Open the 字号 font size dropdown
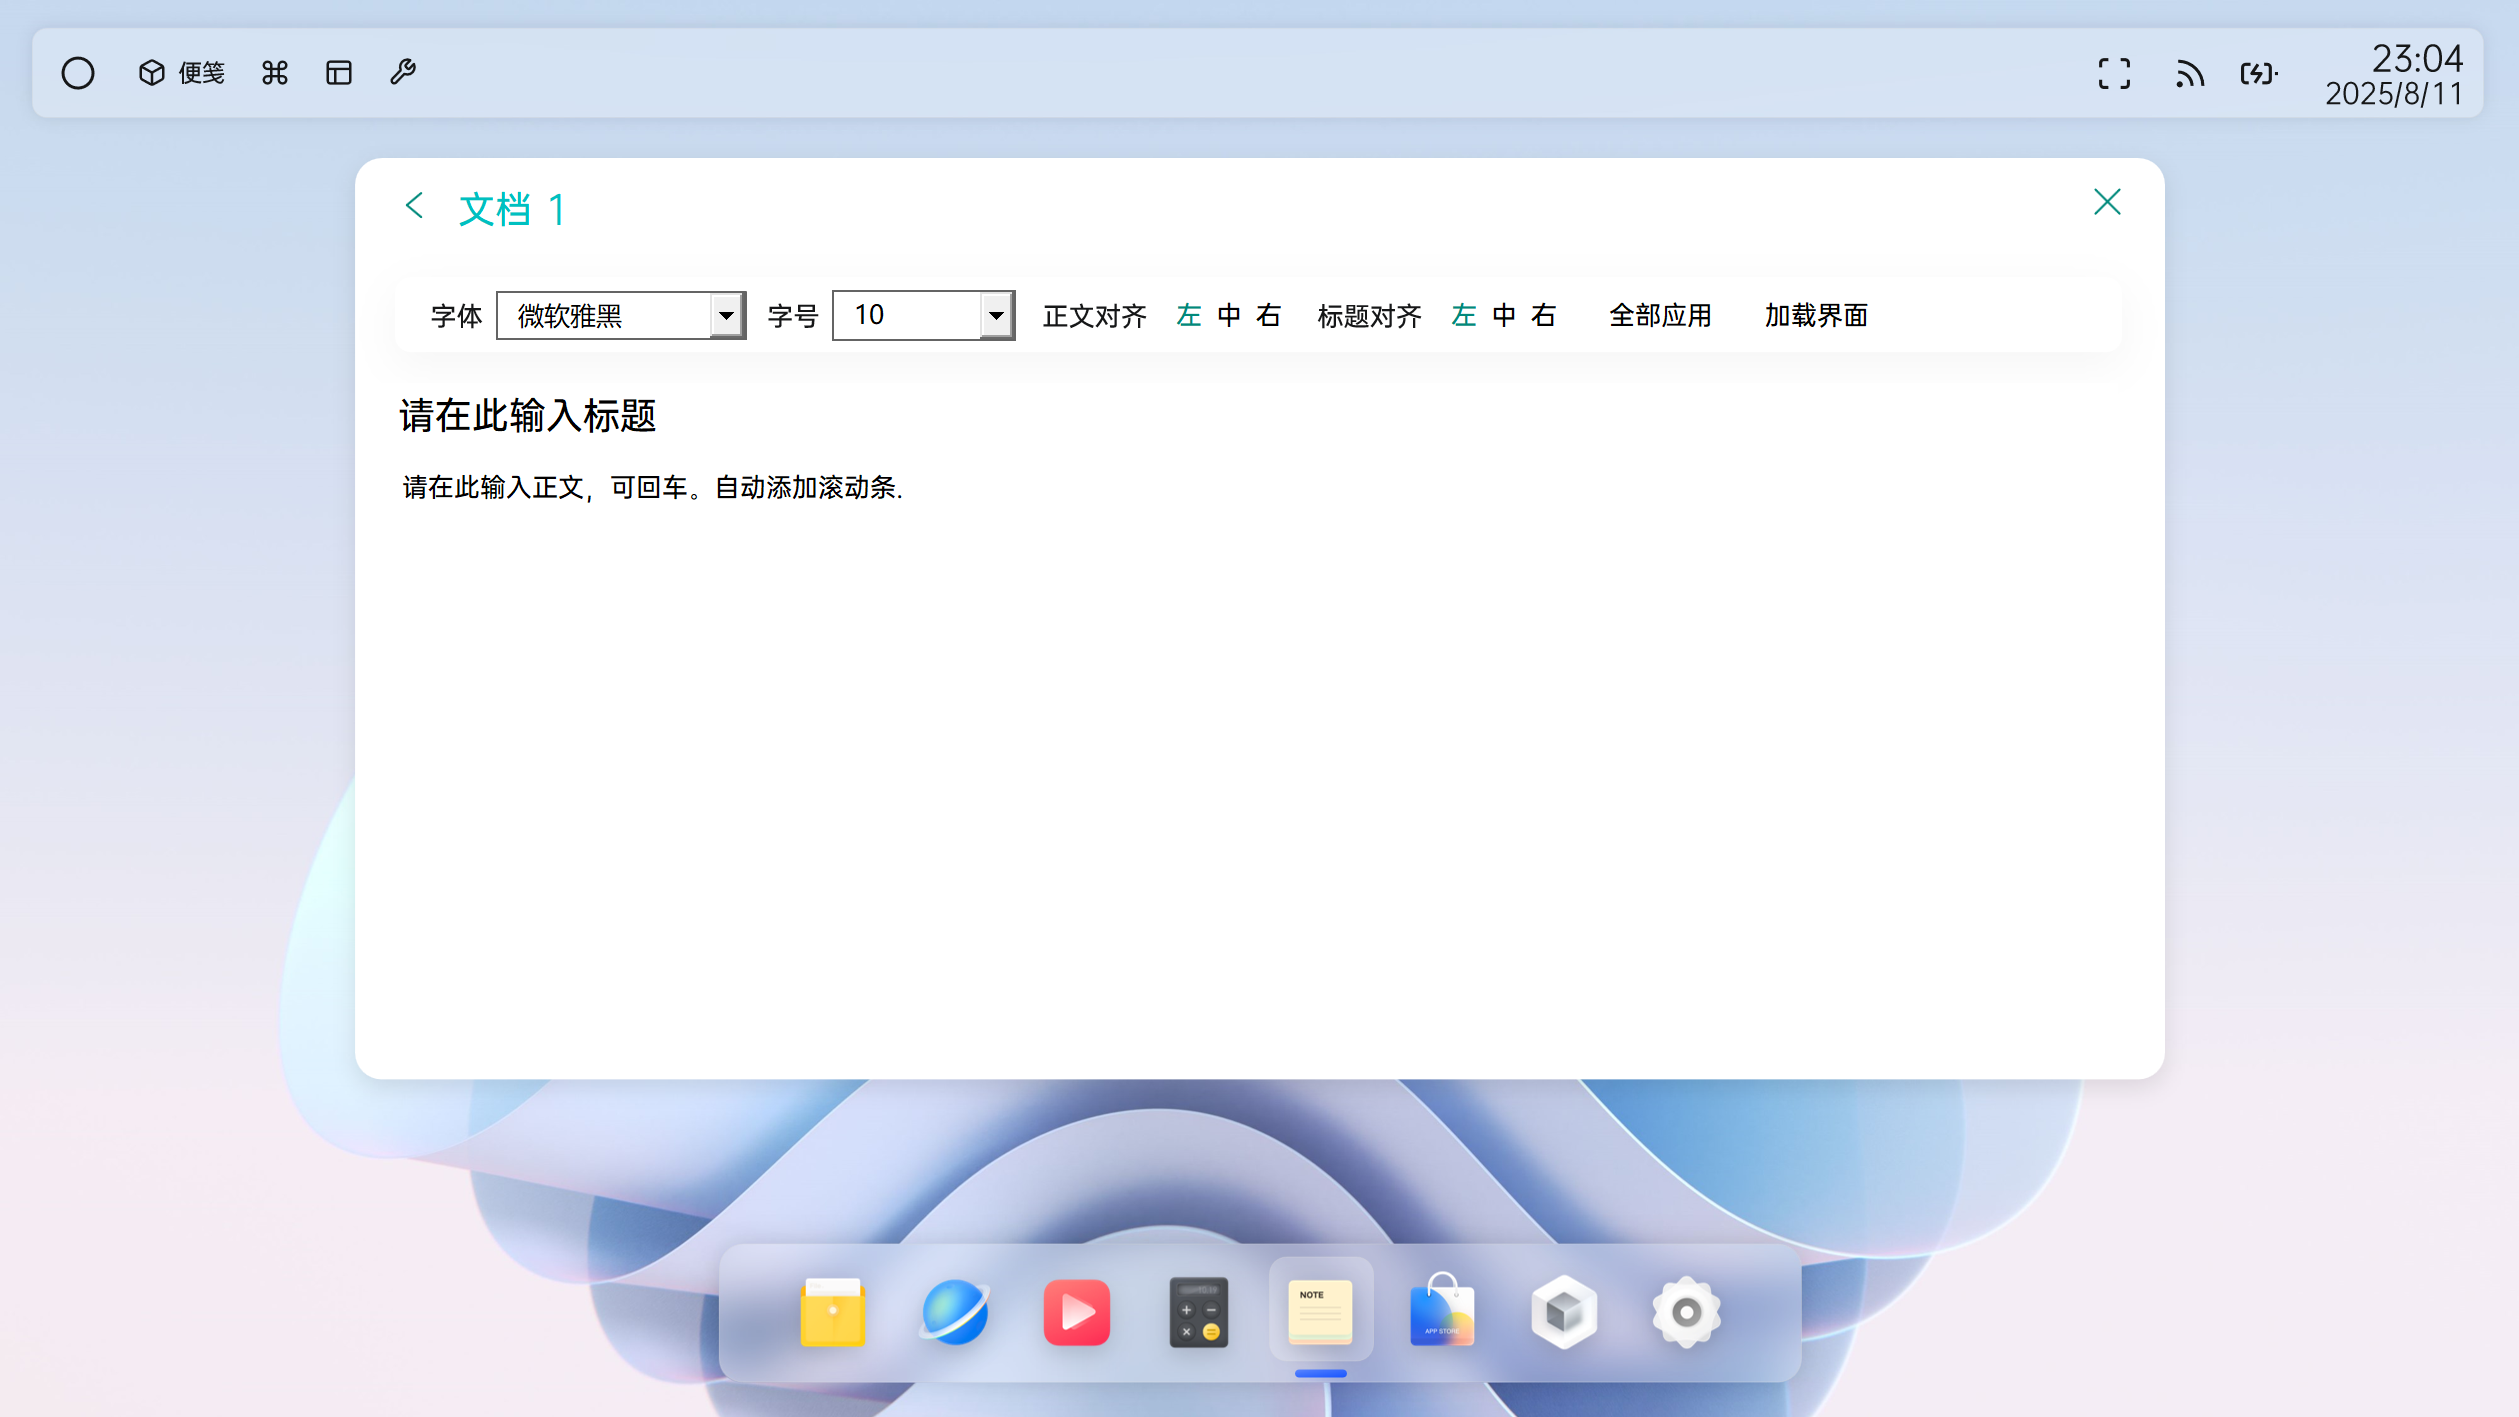The width and height of the screenshot is (2519, 1417). (920, 315)
